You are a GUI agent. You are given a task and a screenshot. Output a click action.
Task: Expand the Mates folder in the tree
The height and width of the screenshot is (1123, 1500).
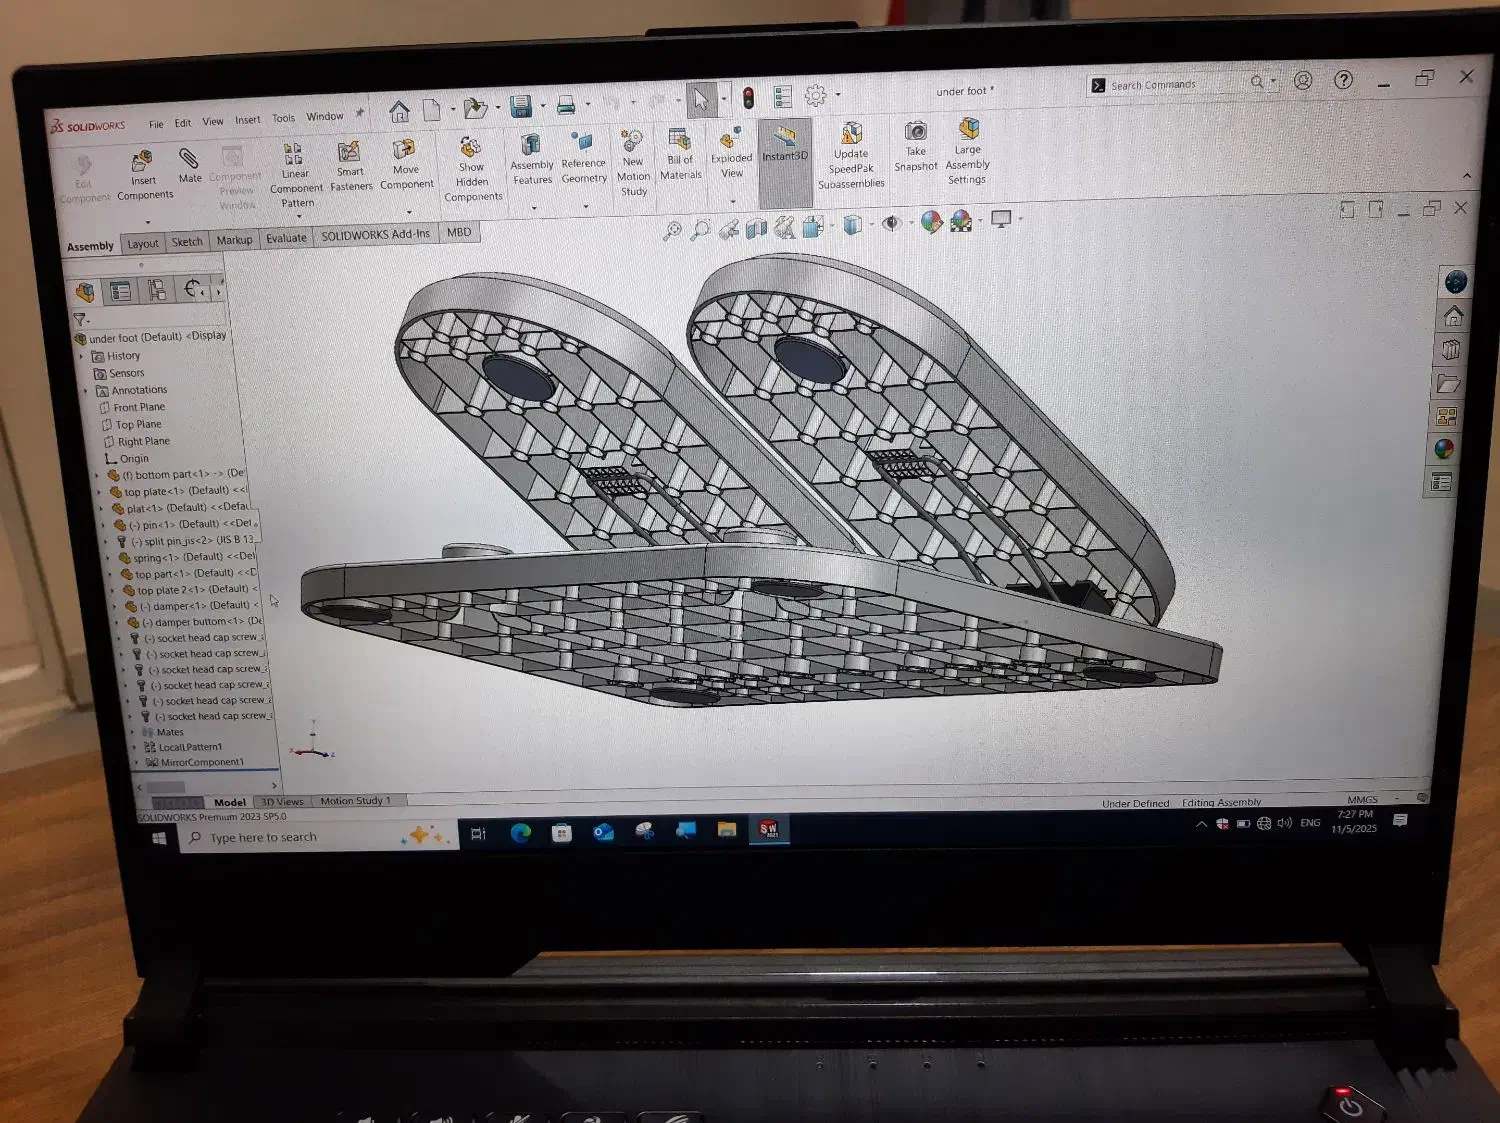click(133, 732)
